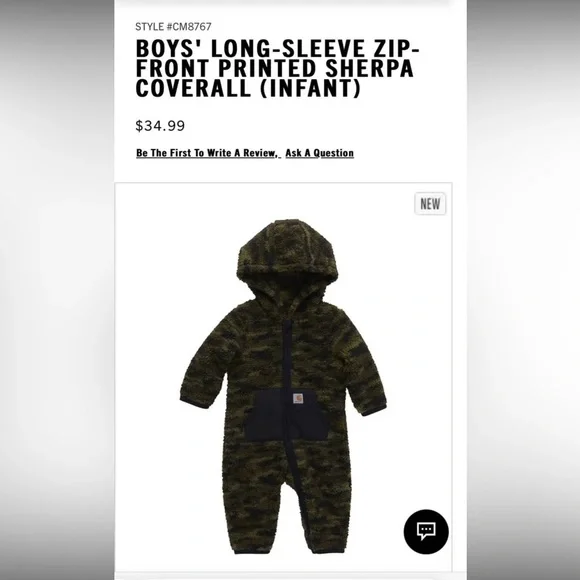This screenshot has height=580, width=580.
Task: Click the $34.99 price
Action: pos(160,126)
